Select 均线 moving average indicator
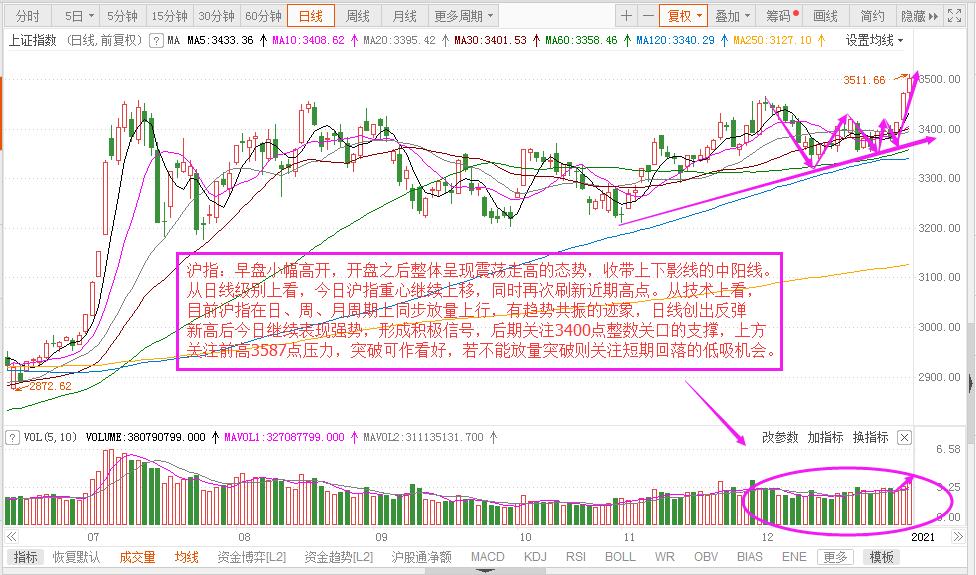 point(186,557)
